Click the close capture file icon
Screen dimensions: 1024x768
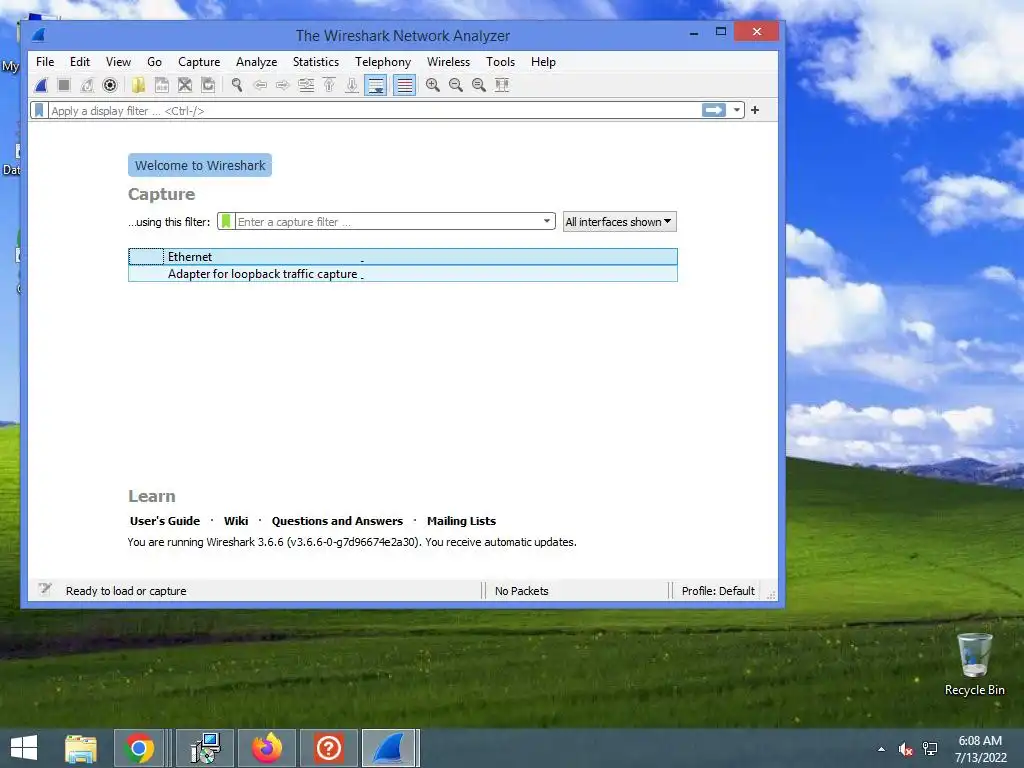click(x=185, y=85)
